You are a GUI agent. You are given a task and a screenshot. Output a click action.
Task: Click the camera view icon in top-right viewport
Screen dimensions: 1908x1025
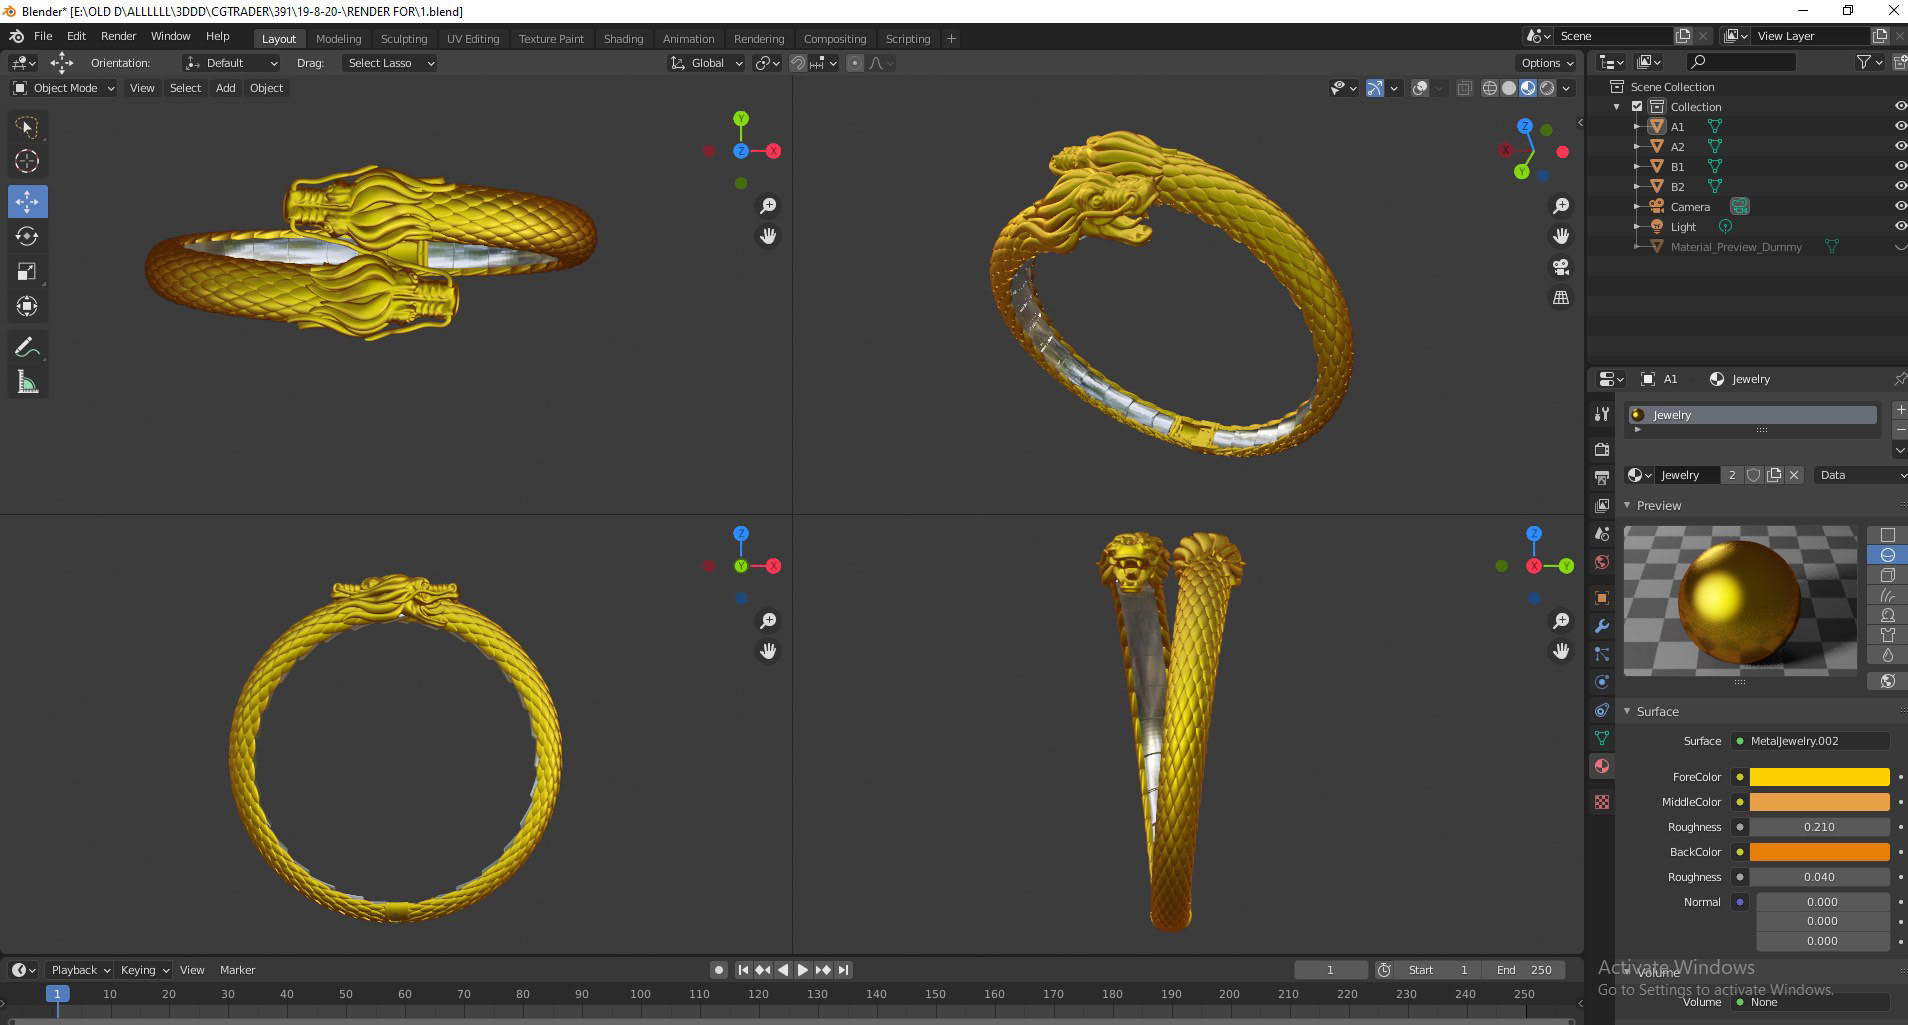(x=1560, y=267)
